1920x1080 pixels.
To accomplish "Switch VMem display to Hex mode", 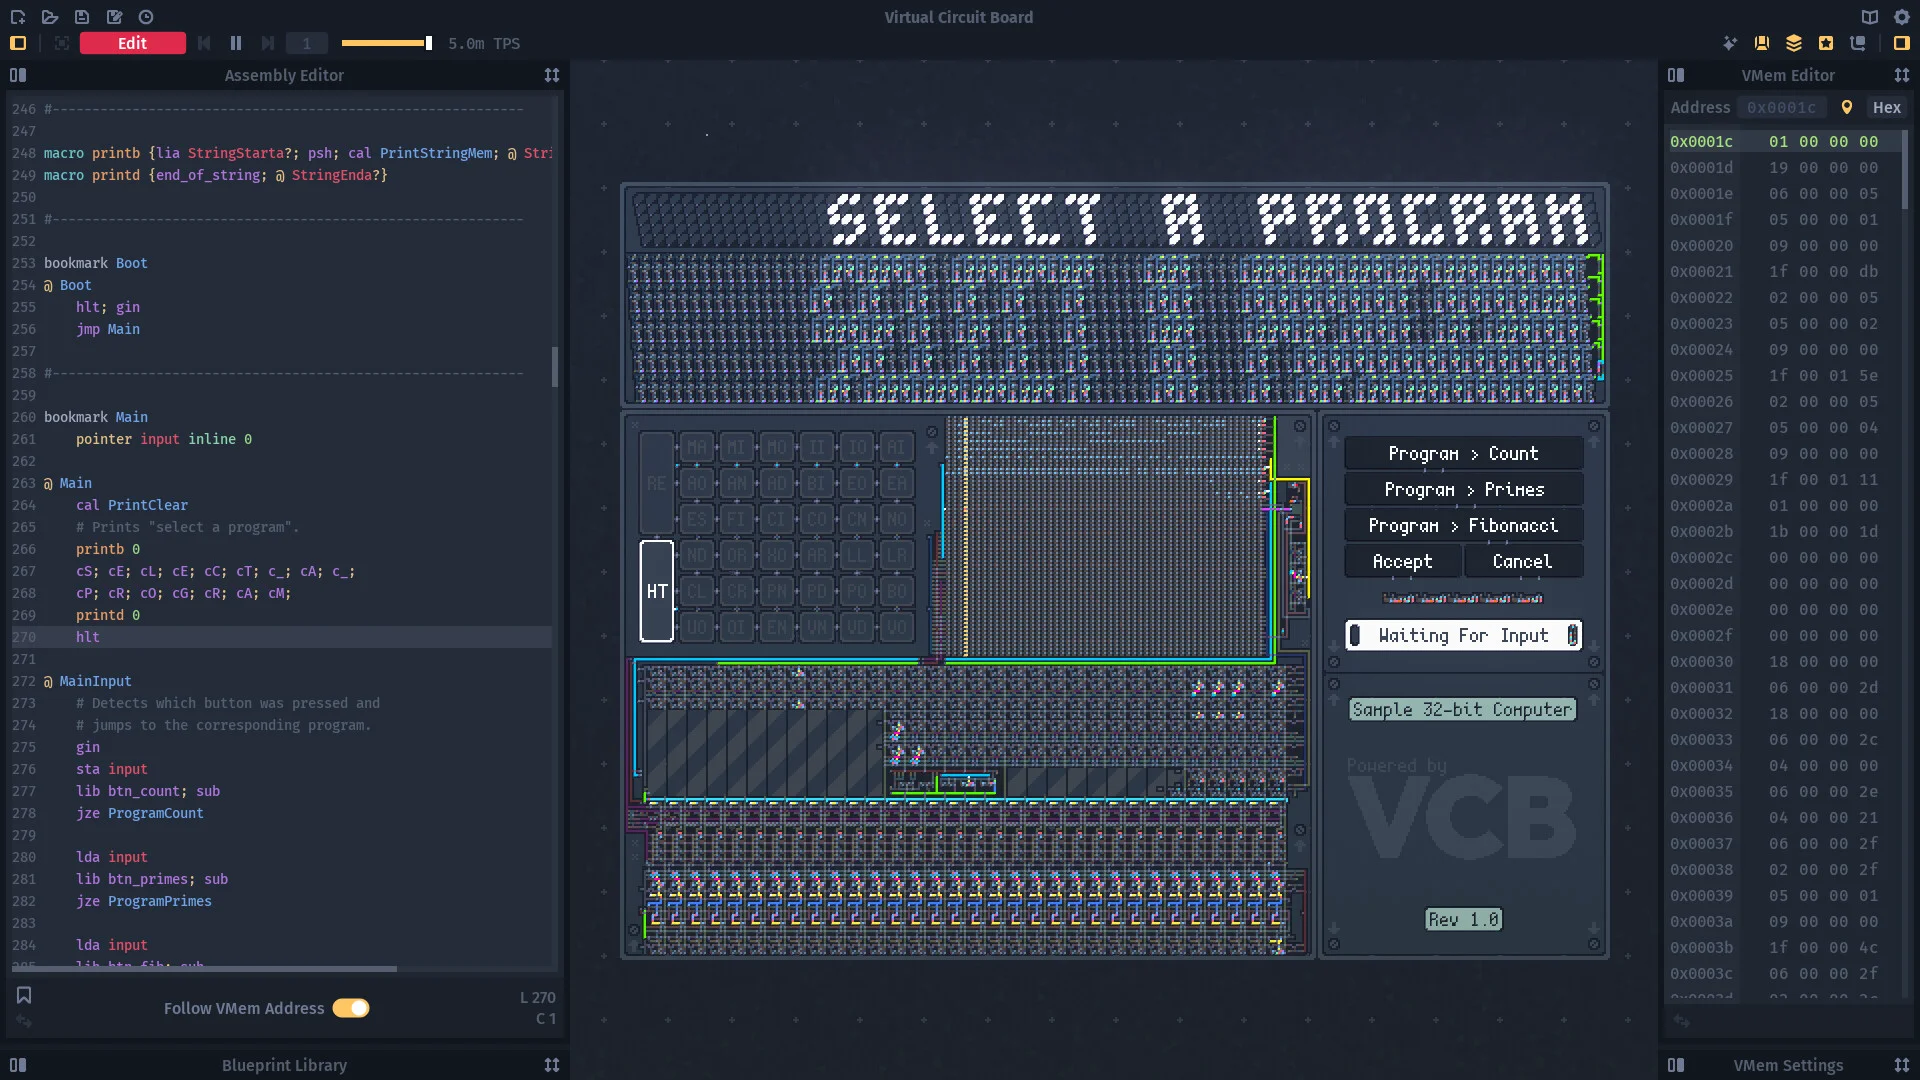I will 1887,107.
